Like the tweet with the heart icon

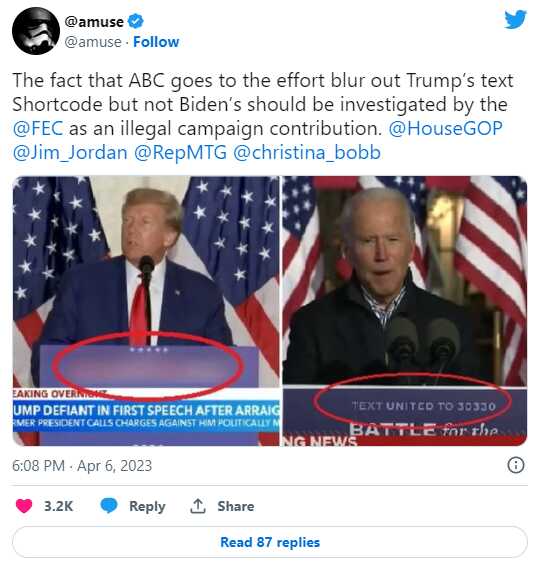point(24,506)
